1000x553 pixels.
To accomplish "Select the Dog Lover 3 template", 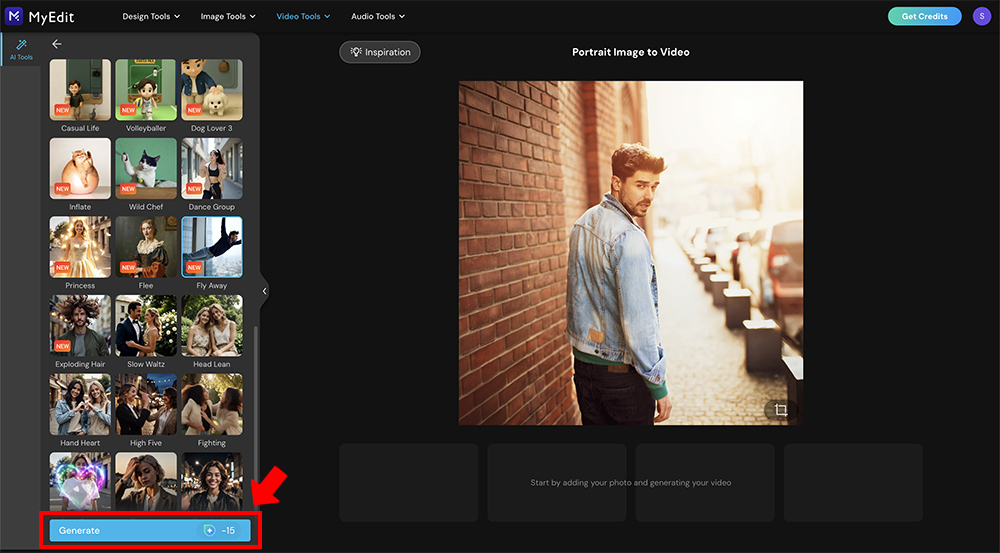I will point(212,91).
